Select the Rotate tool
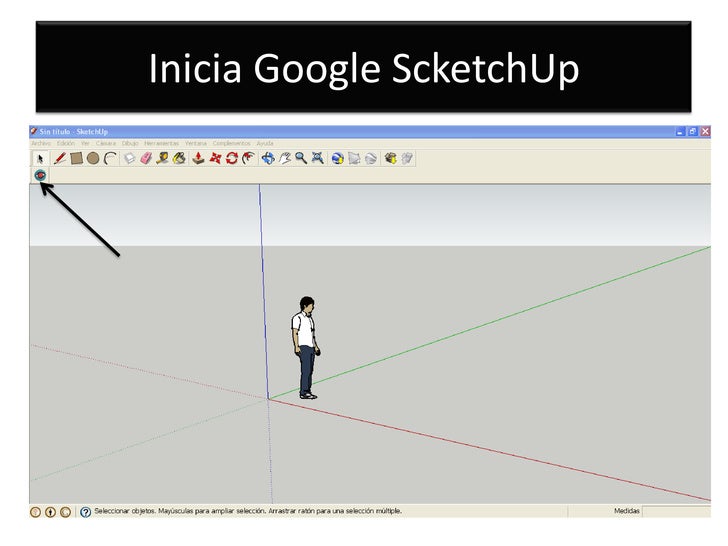 tap(232, 159)
